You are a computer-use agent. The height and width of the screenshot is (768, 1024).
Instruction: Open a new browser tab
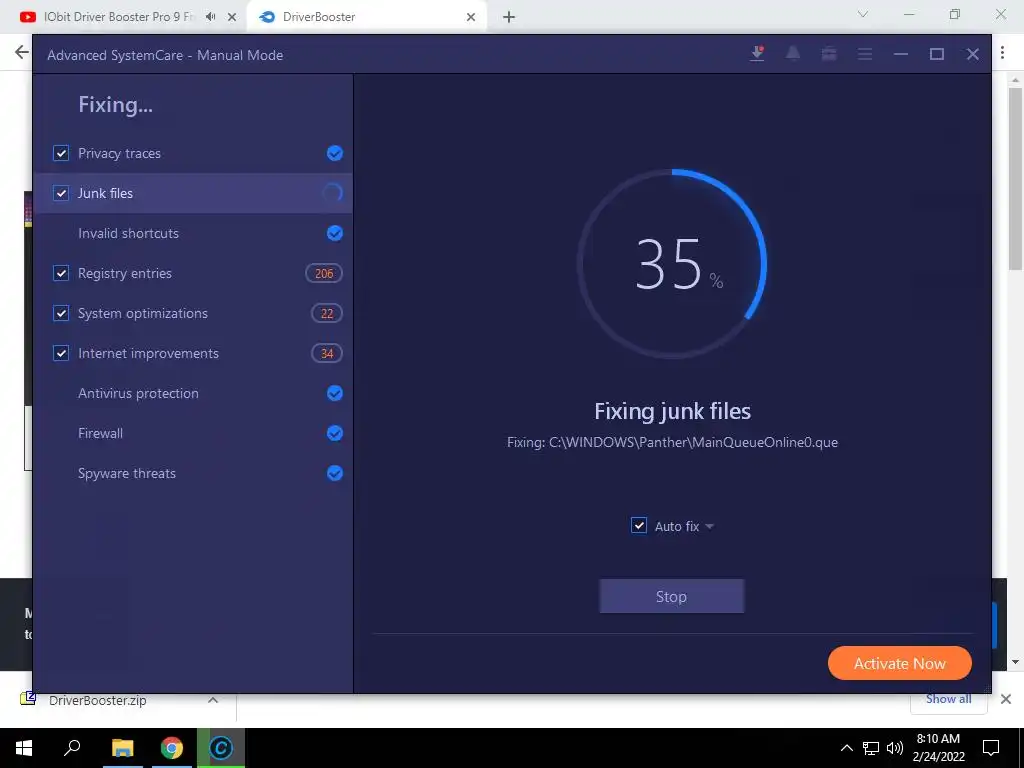pyautogui.click(x=509, y=17)
